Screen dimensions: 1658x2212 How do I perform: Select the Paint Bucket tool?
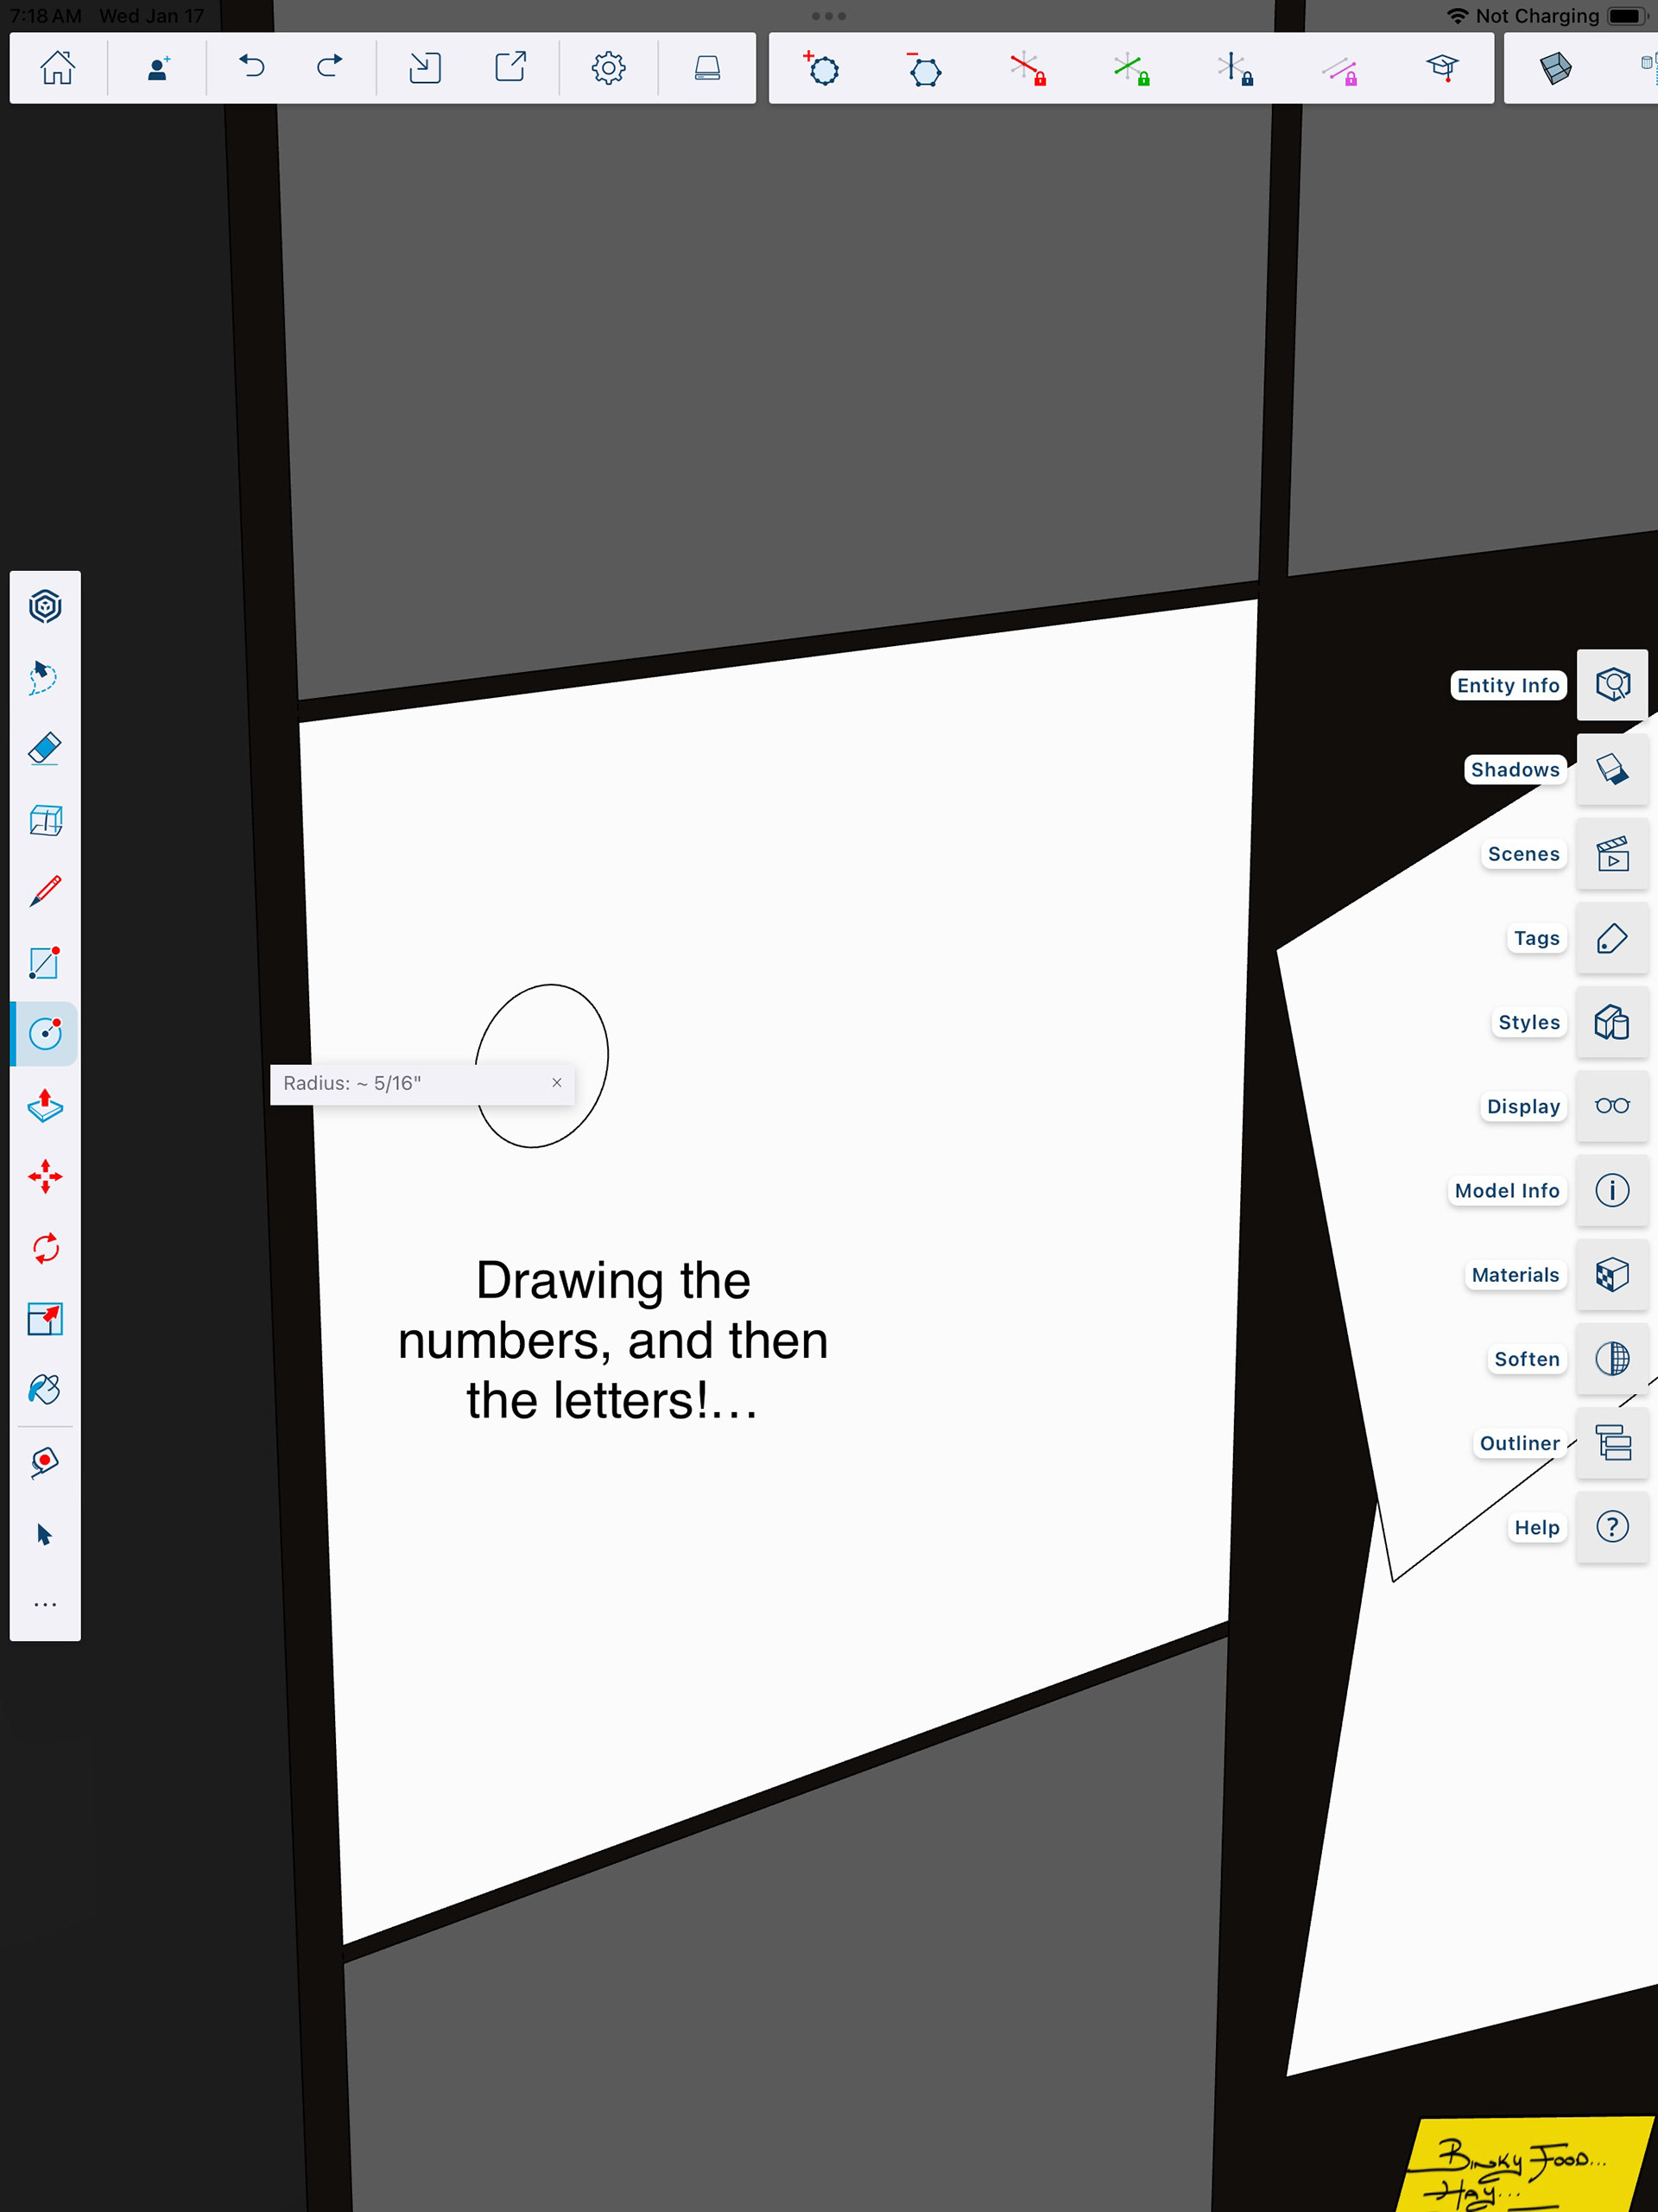click(x=45, y=1390)
